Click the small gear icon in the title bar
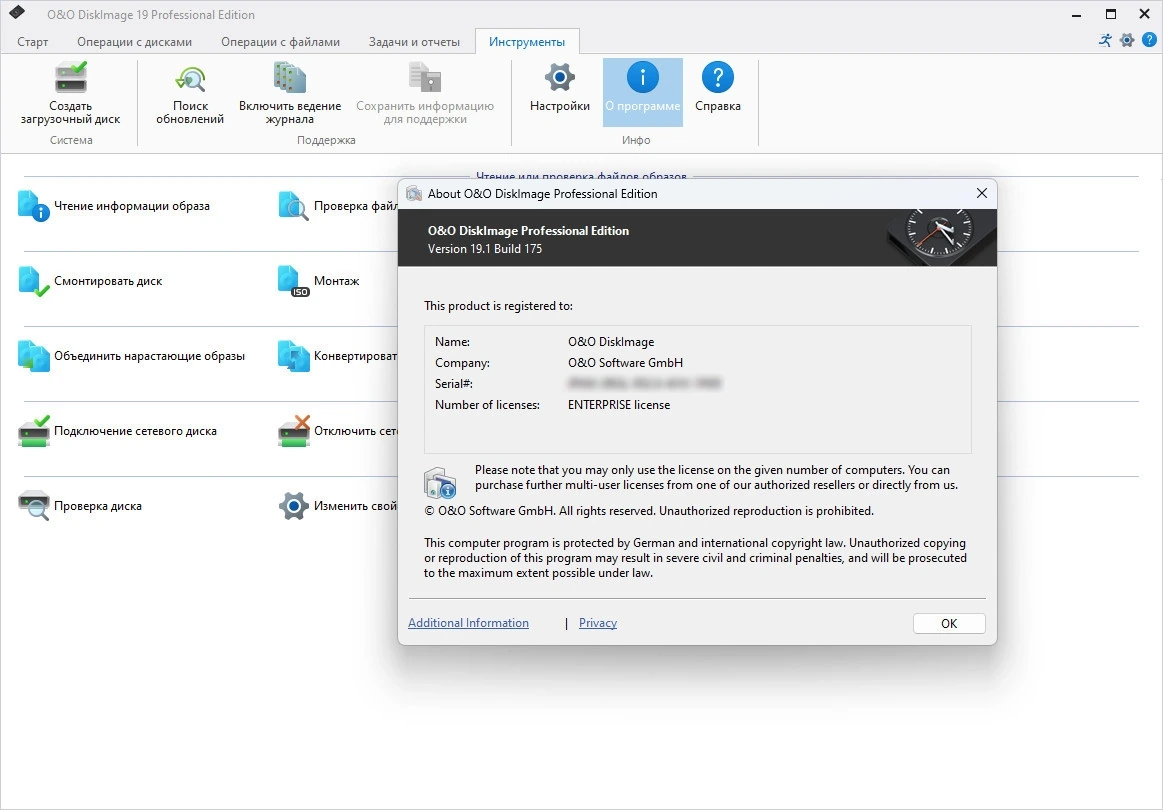Viewport: 1163px width, 810px height. click(1127, 40)
